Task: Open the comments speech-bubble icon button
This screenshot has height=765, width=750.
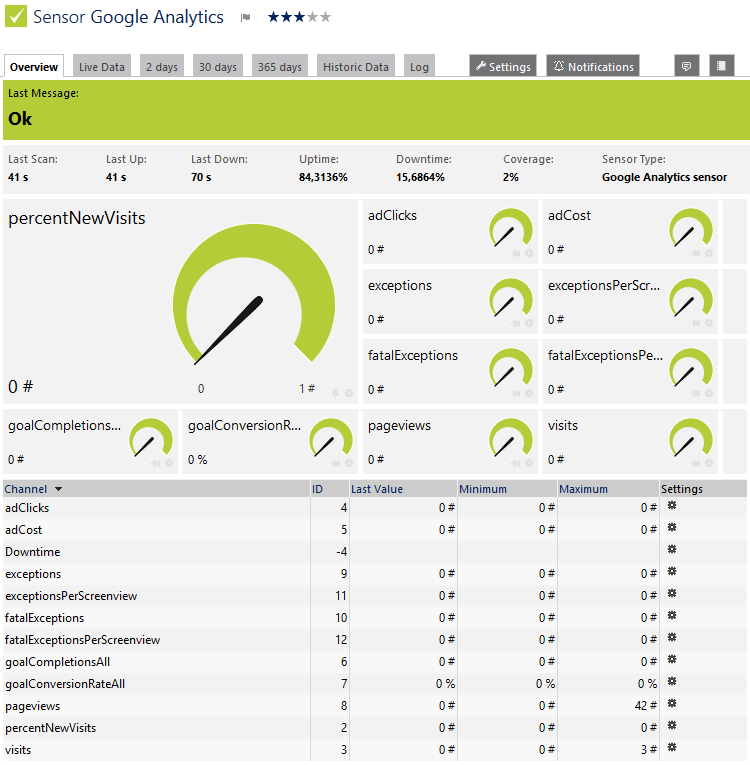Action: (686, 66)
